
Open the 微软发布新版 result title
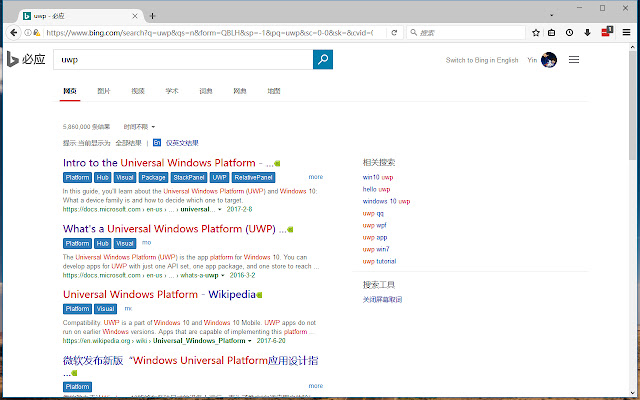coord(191,361)
